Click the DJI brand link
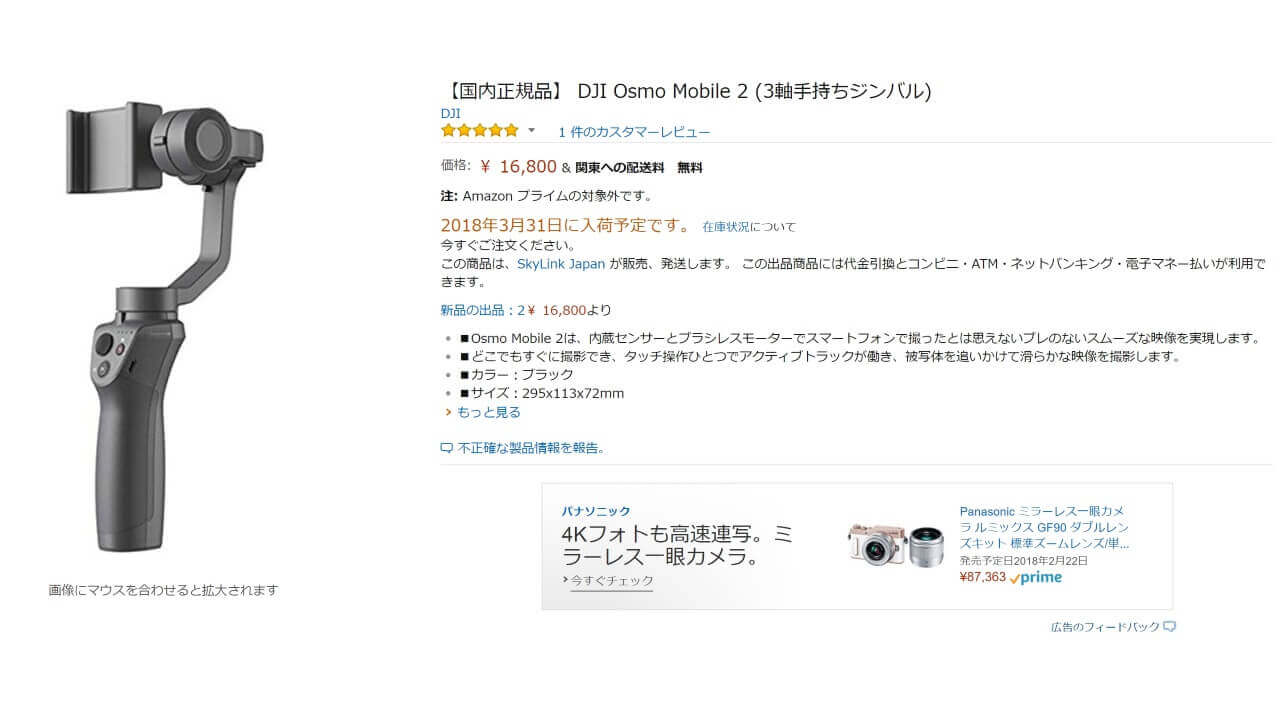Image resolution: width=1280 pixels, height=720 pixels. coord(451,113)
